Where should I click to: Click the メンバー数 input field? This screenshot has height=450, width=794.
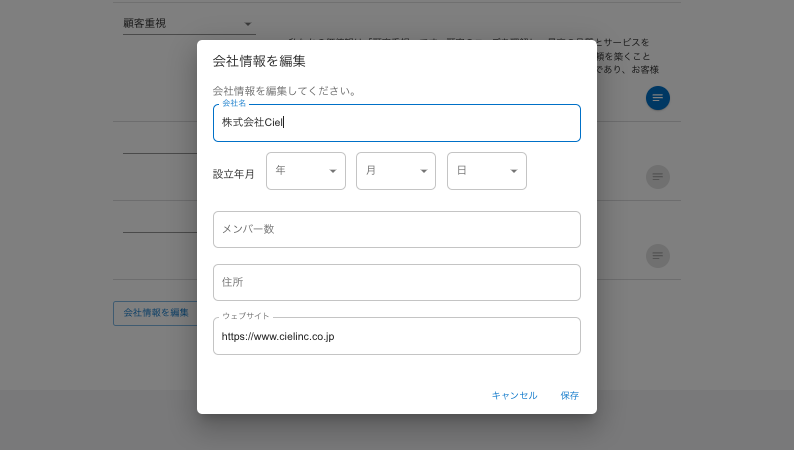(396, 230)
